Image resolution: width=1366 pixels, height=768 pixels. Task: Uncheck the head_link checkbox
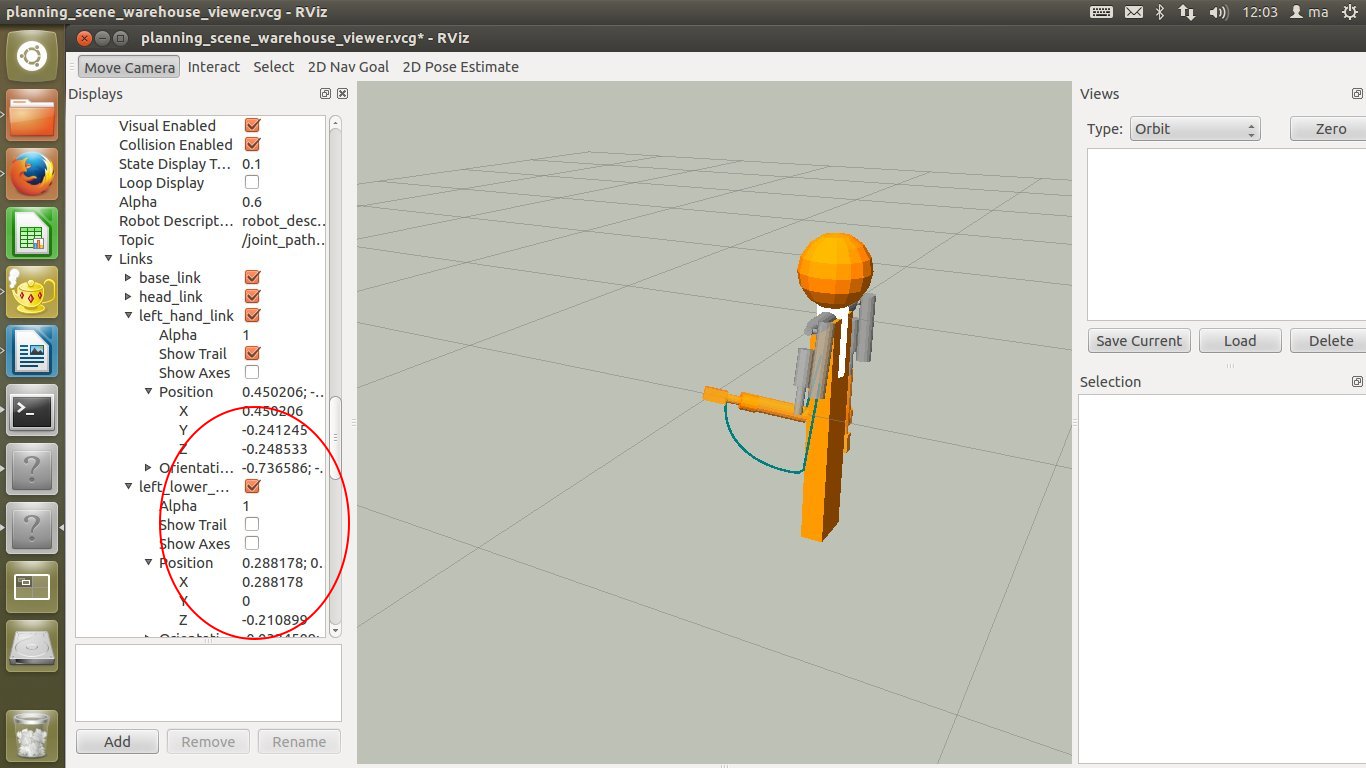click(x=252, y=296)
